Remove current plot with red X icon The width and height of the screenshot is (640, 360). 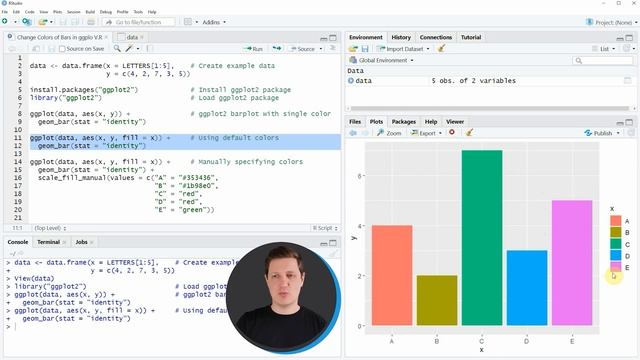tap(452, 133)
